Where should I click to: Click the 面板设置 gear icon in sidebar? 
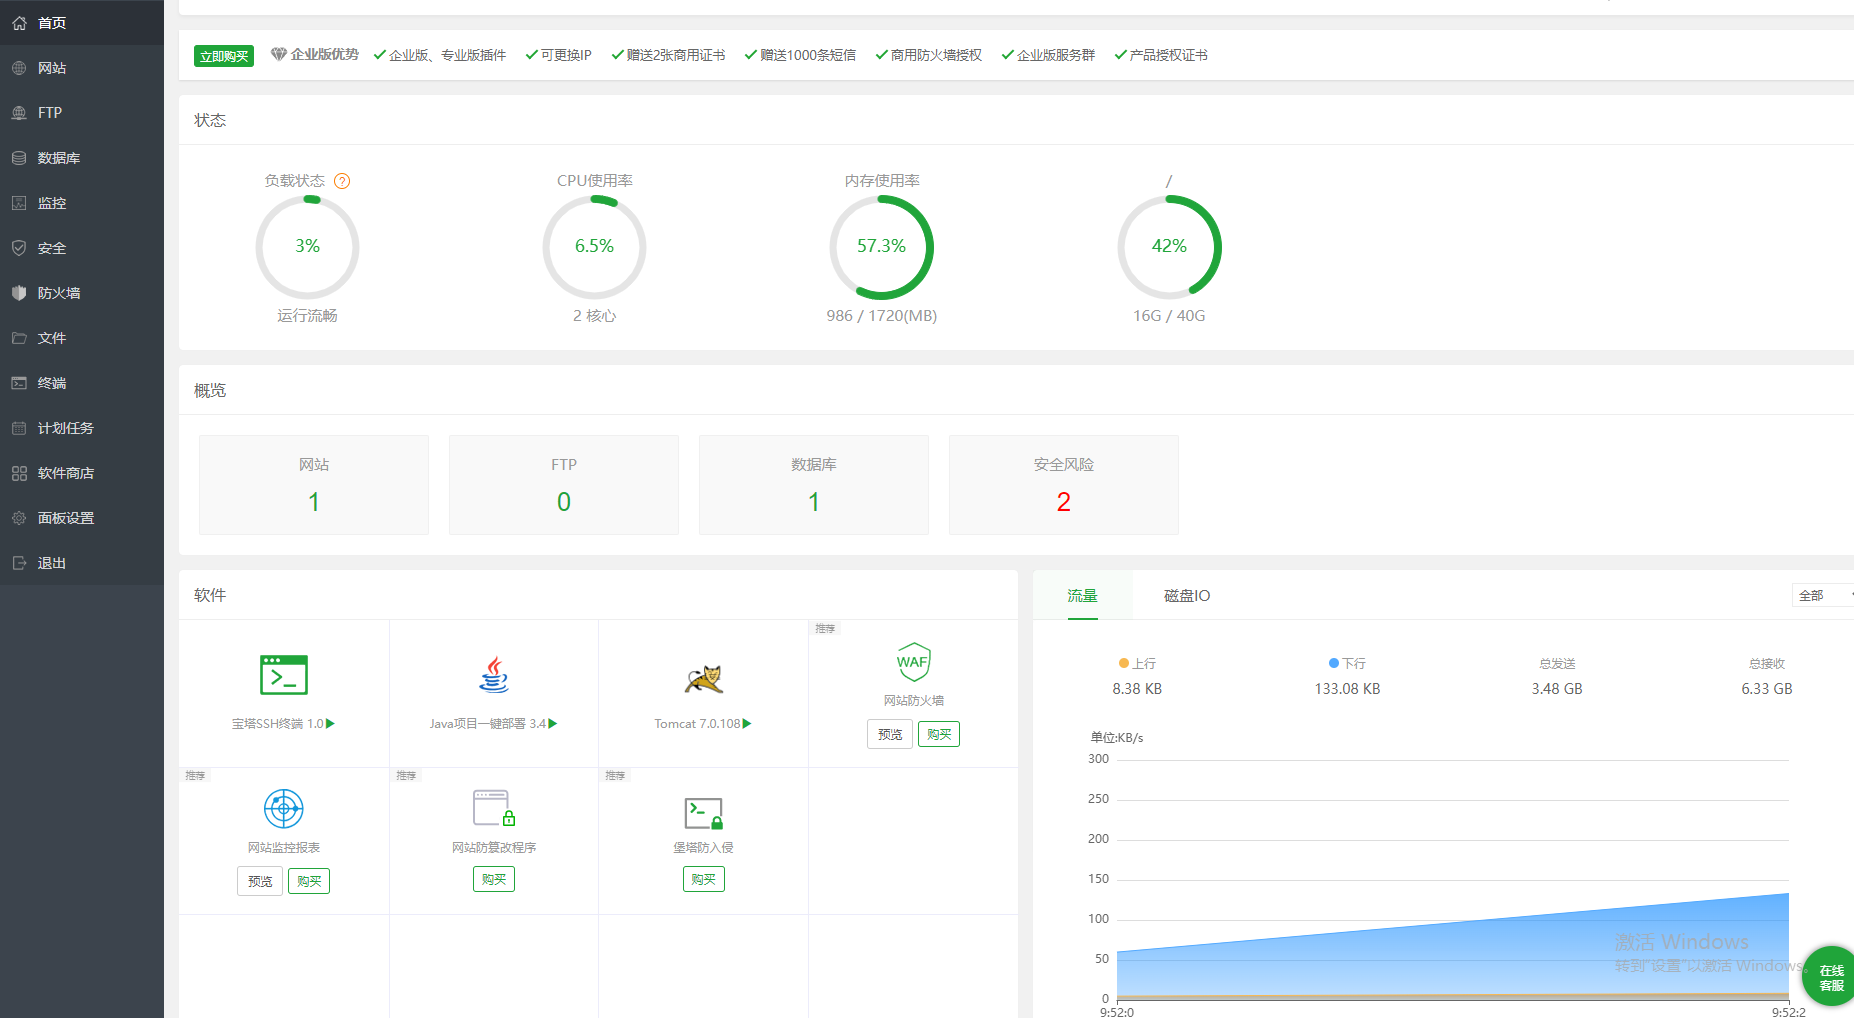(x=19, y=518)
